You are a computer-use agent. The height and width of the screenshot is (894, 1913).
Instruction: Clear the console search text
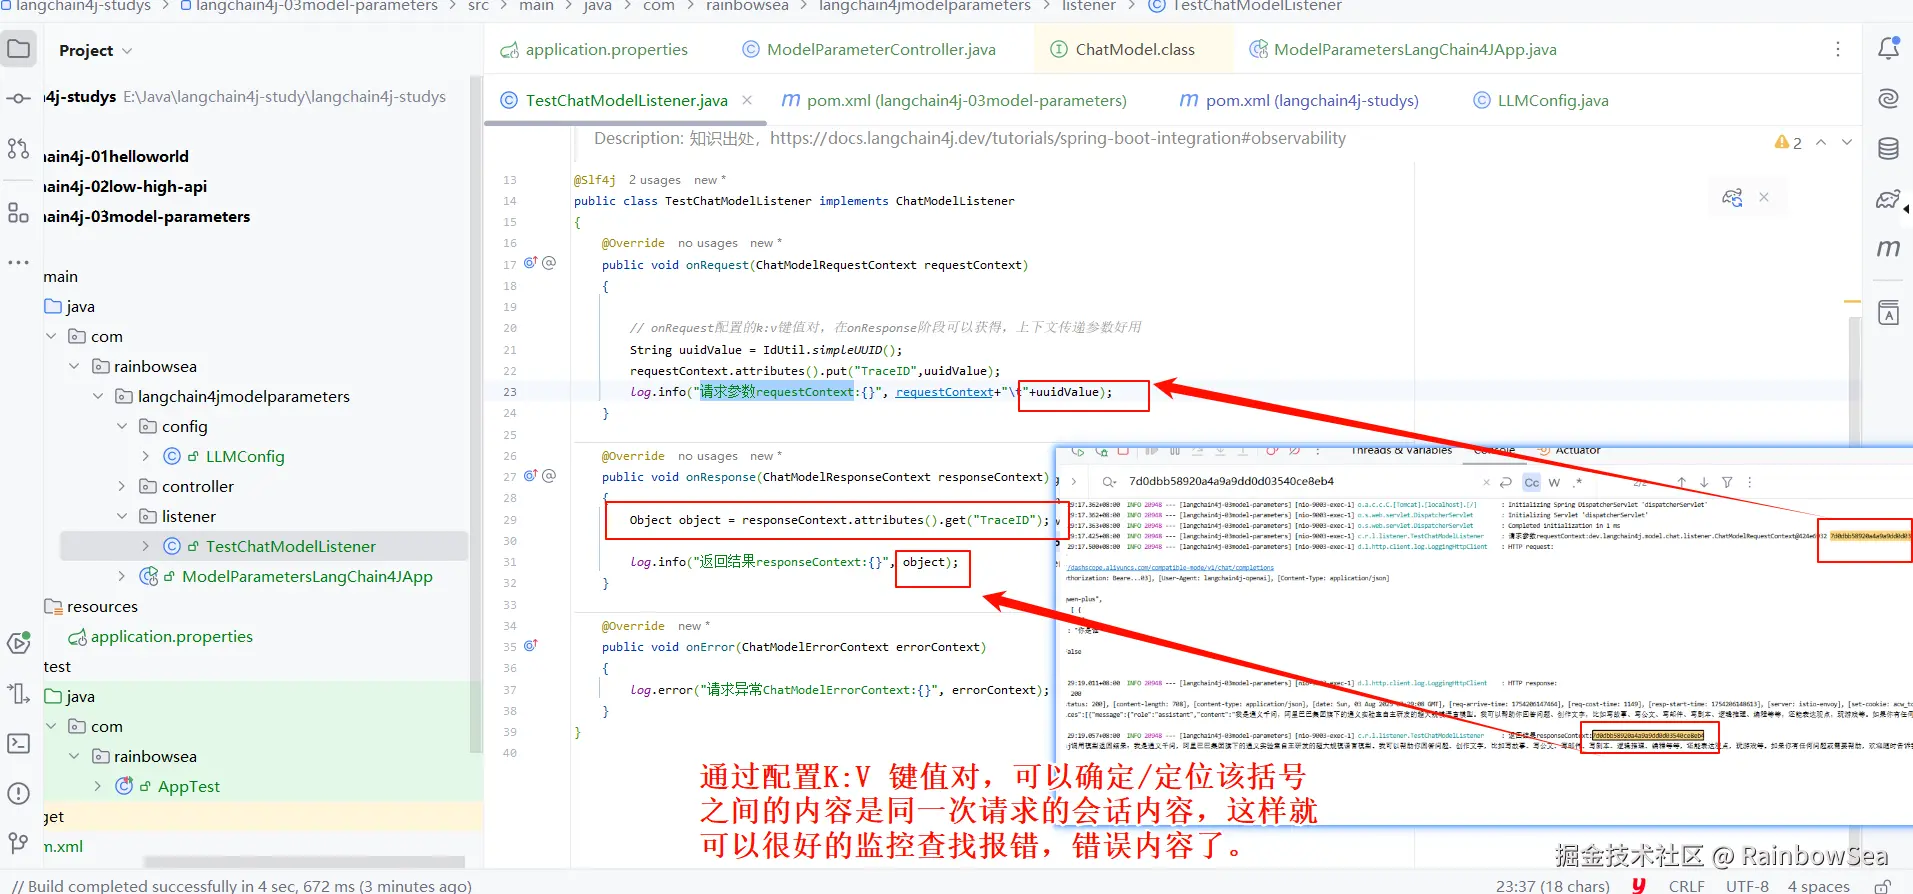click(1486, 482)
